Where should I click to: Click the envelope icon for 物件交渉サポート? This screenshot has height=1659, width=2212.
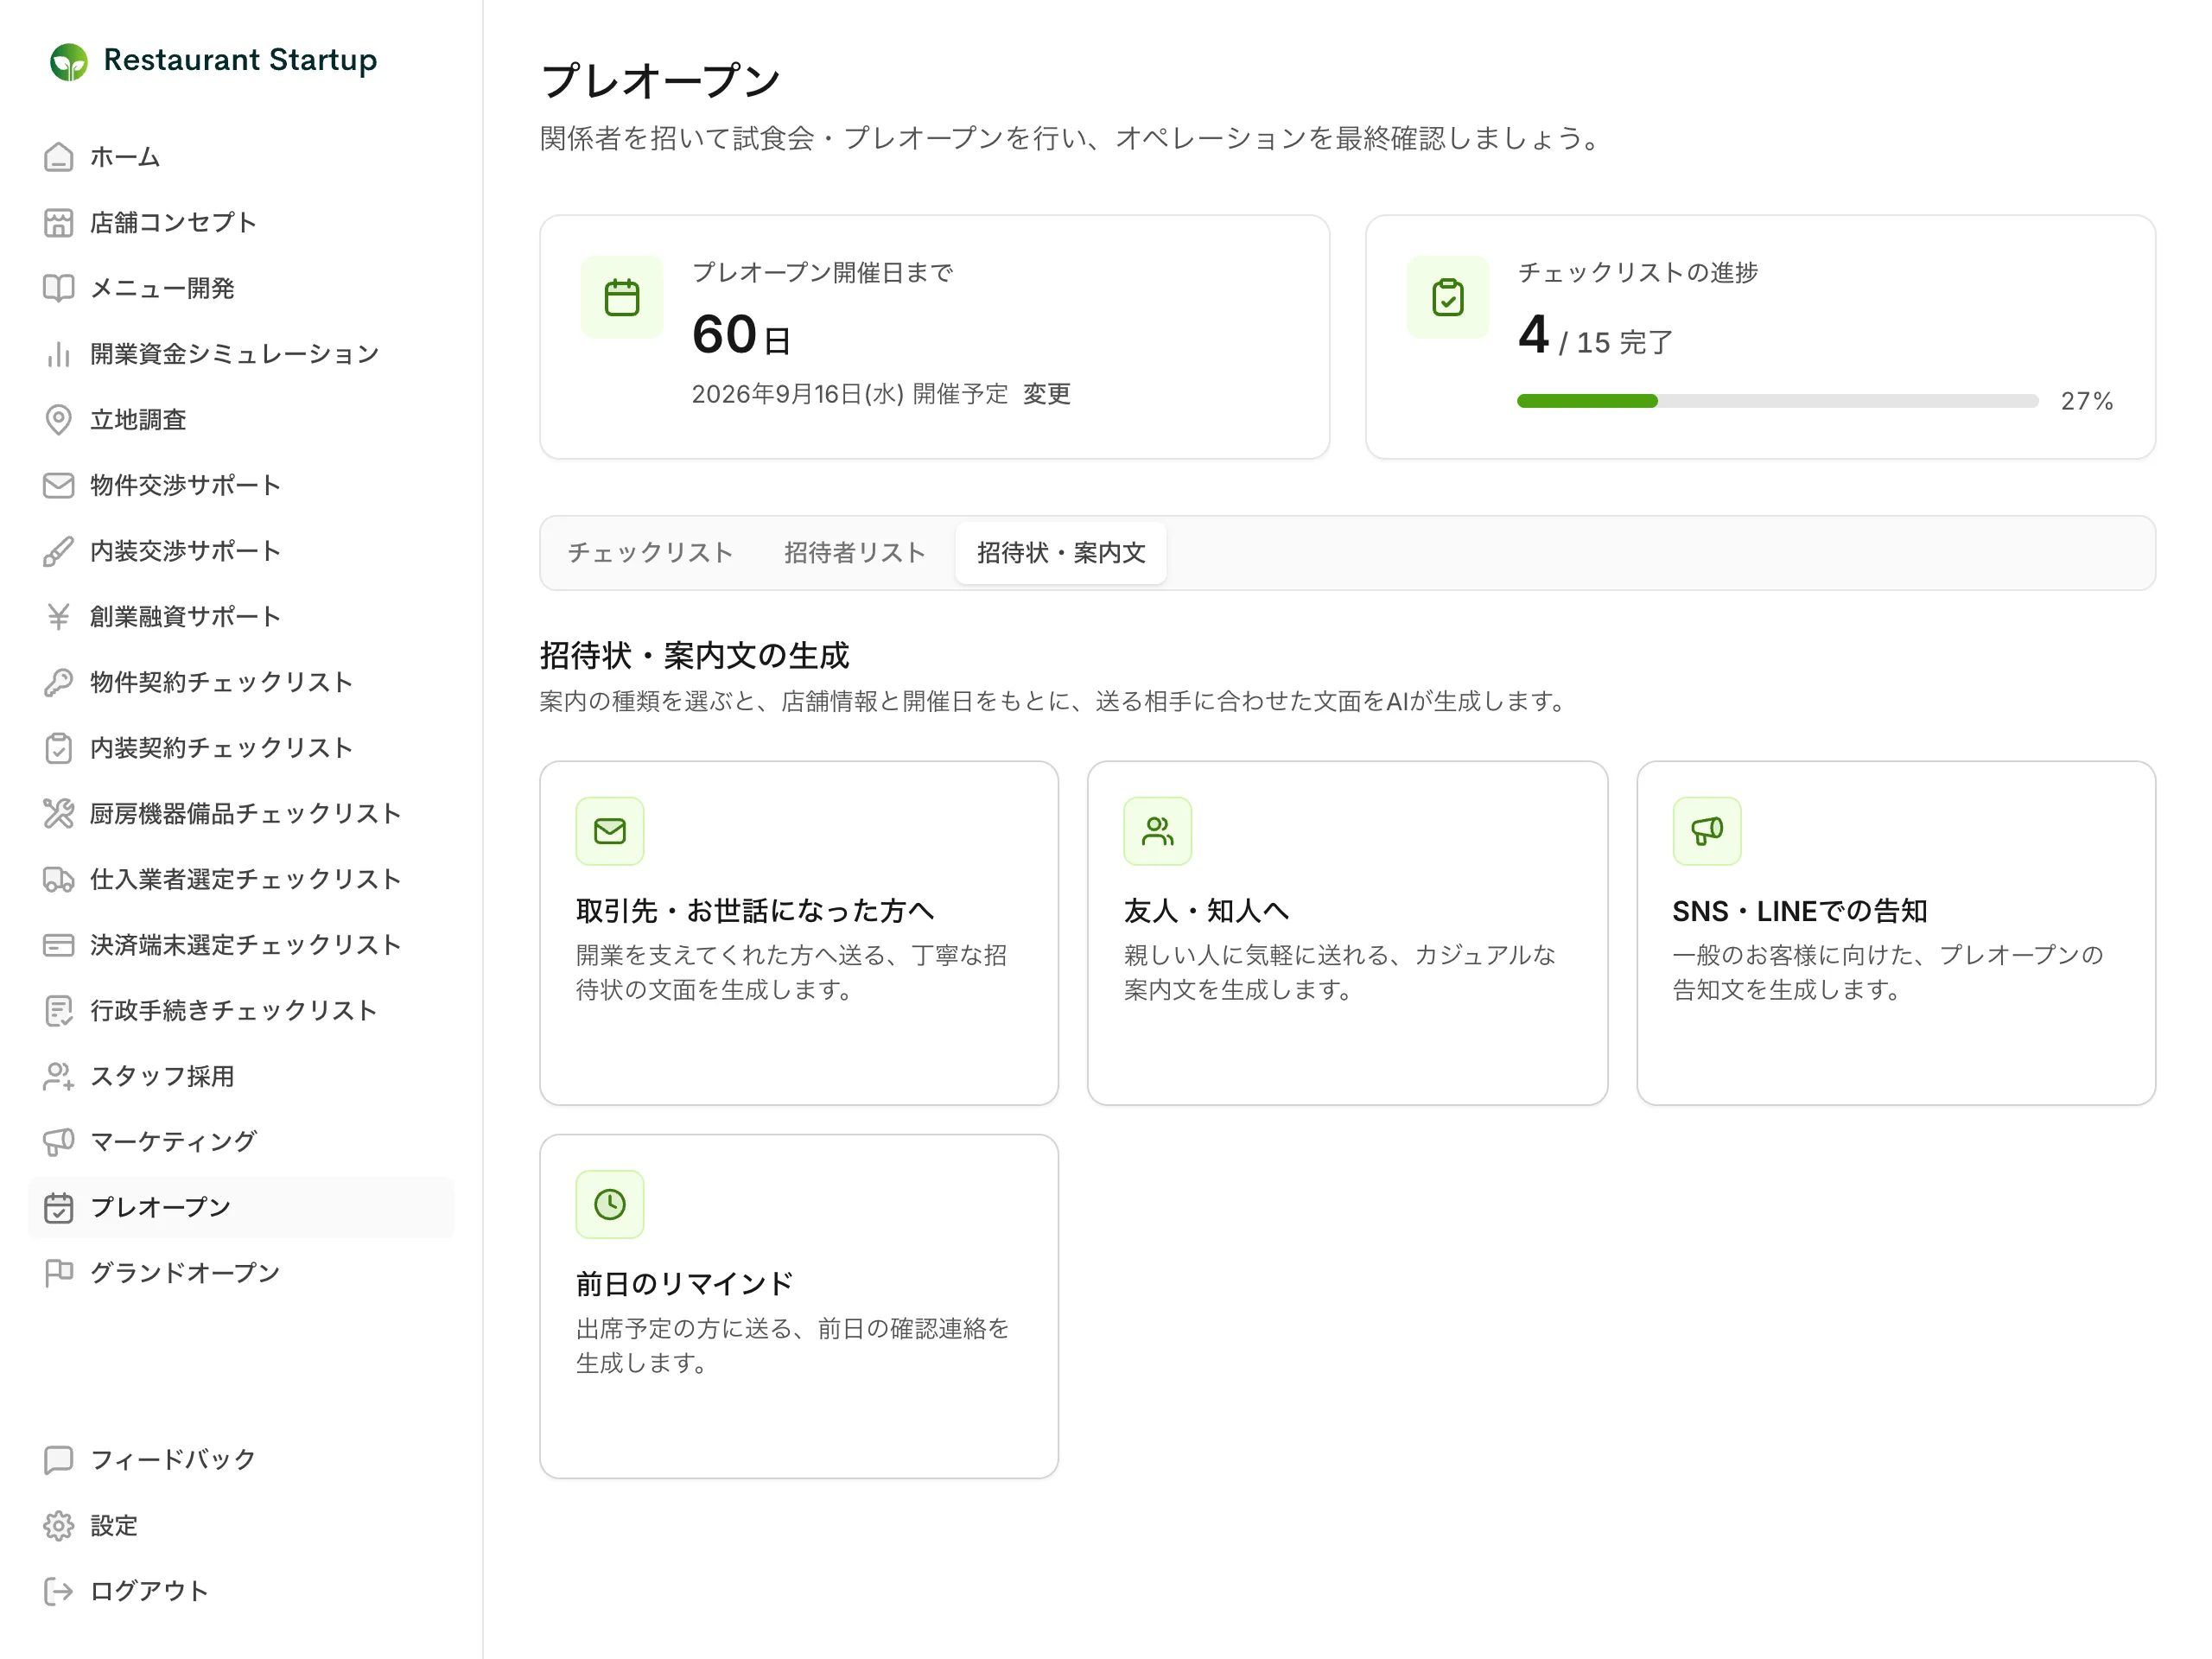tap(59, 485)
